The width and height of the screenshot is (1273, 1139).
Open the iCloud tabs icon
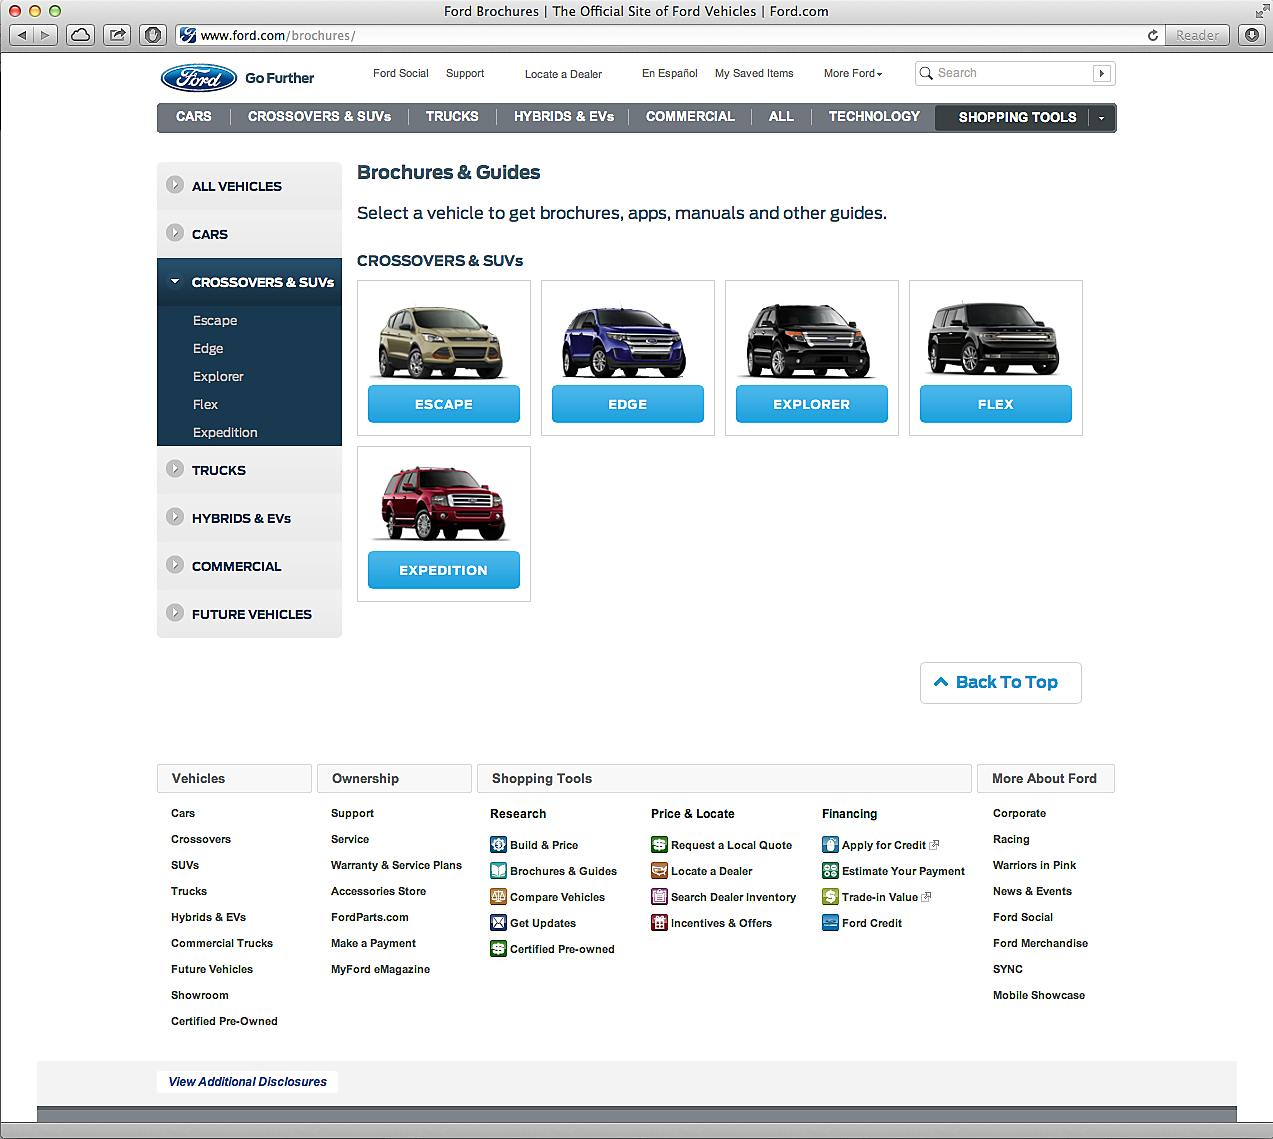point(81,35)
